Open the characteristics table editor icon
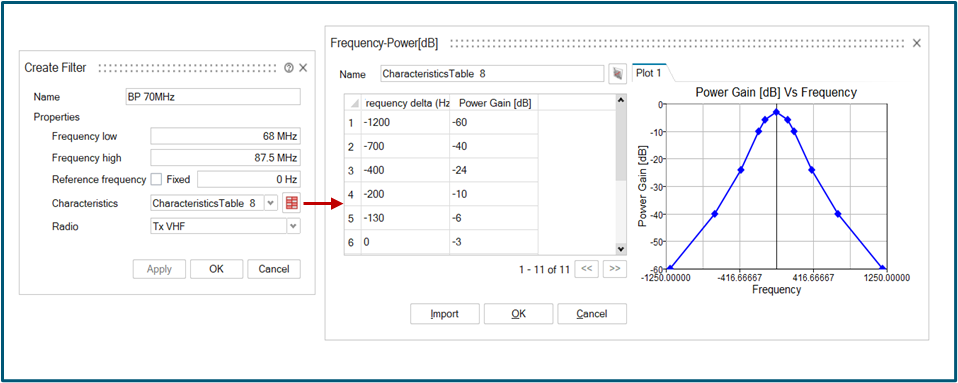Image resolution: width=958 pixels, height=383 pixels. click(x=292, y=203)
